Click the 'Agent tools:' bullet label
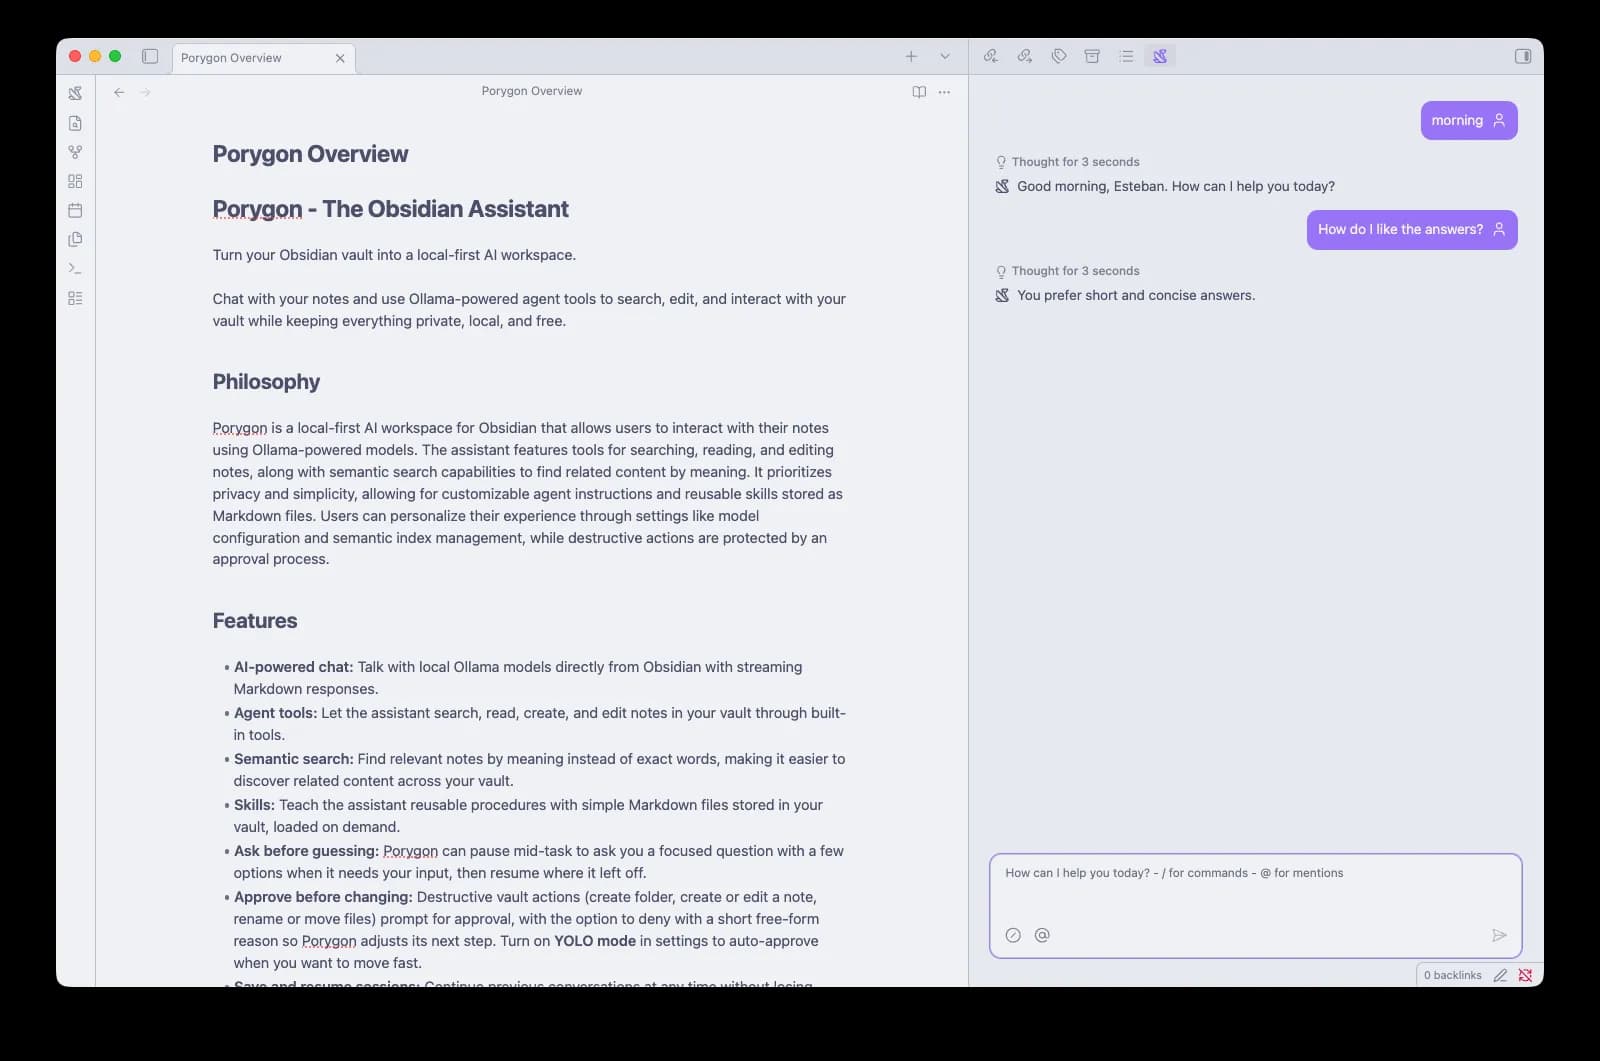 point(275,713)
